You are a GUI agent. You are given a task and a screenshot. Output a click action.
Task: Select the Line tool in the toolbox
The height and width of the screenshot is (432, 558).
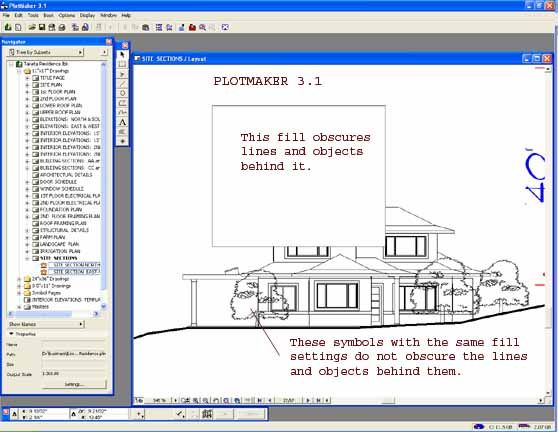coord(122,84)
